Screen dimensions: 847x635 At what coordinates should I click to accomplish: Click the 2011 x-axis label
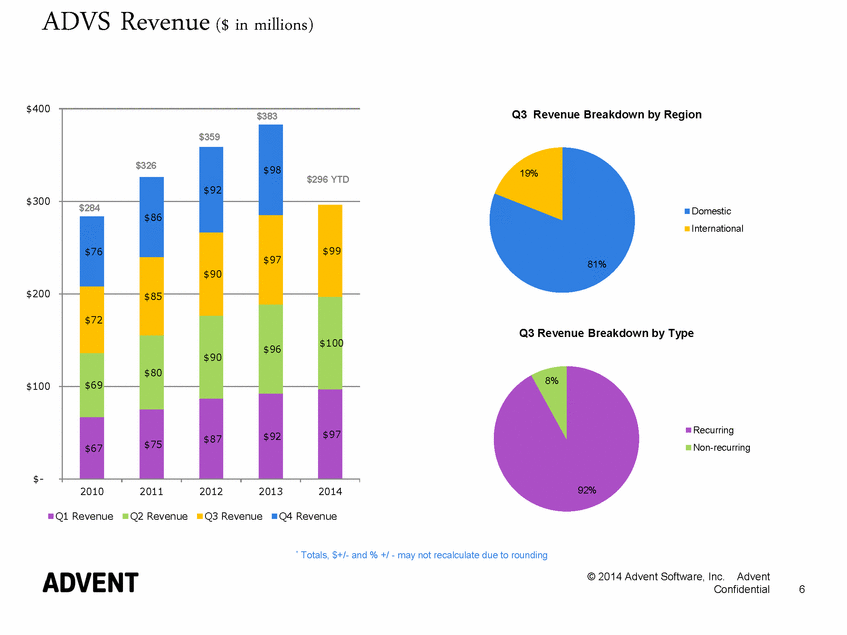[x=151, y=491]
